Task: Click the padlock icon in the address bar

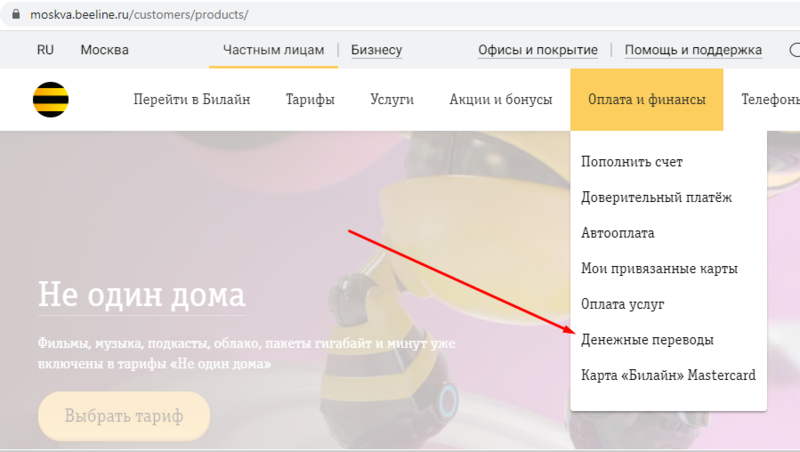Action: pyautogui.click(x=16, y=14)
